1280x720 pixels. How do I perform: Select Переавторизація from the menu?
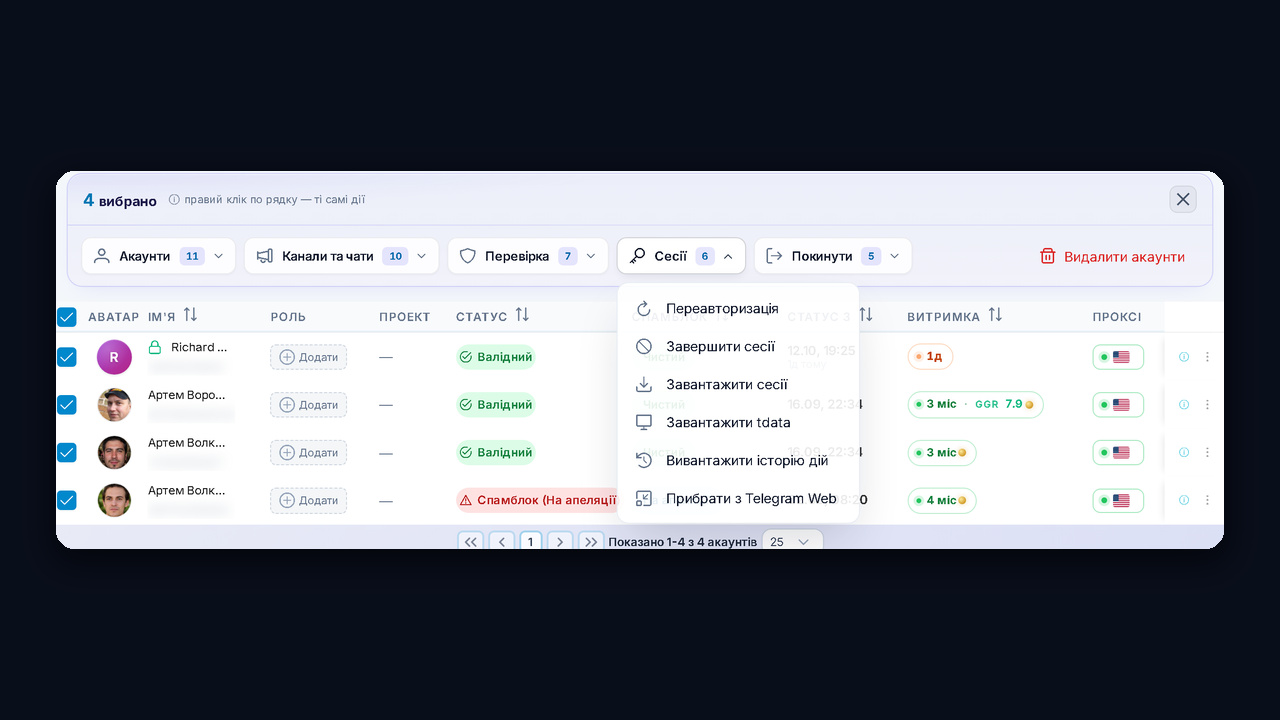pyautogui.click(x=738, y=308)
